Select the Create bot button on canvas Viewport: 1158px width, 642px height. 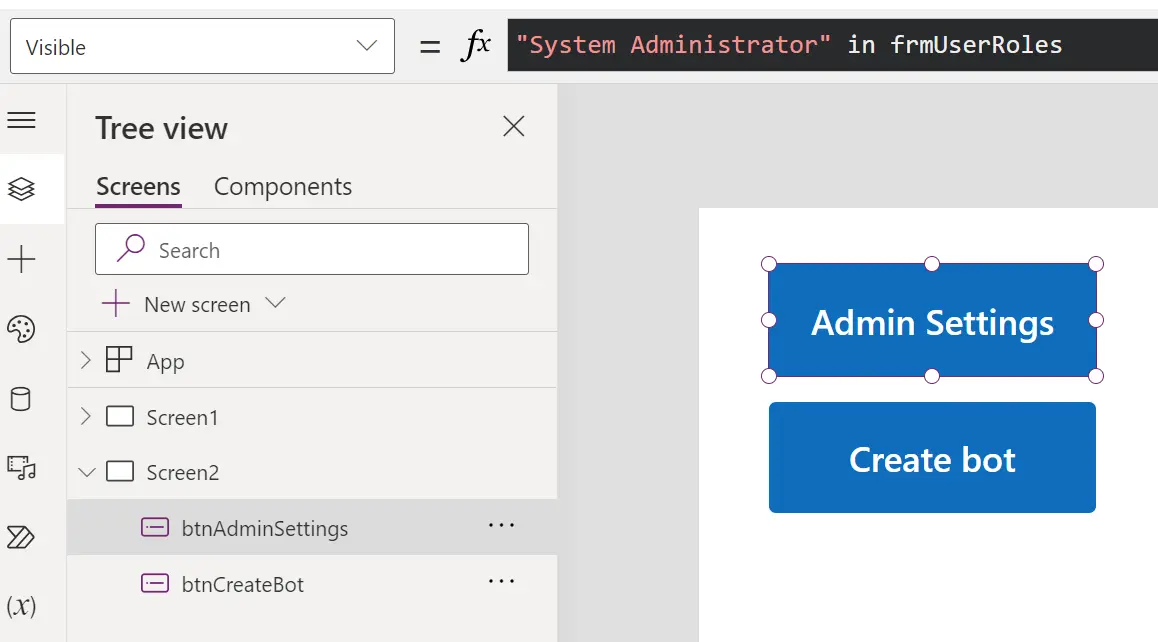click(931, 458)
